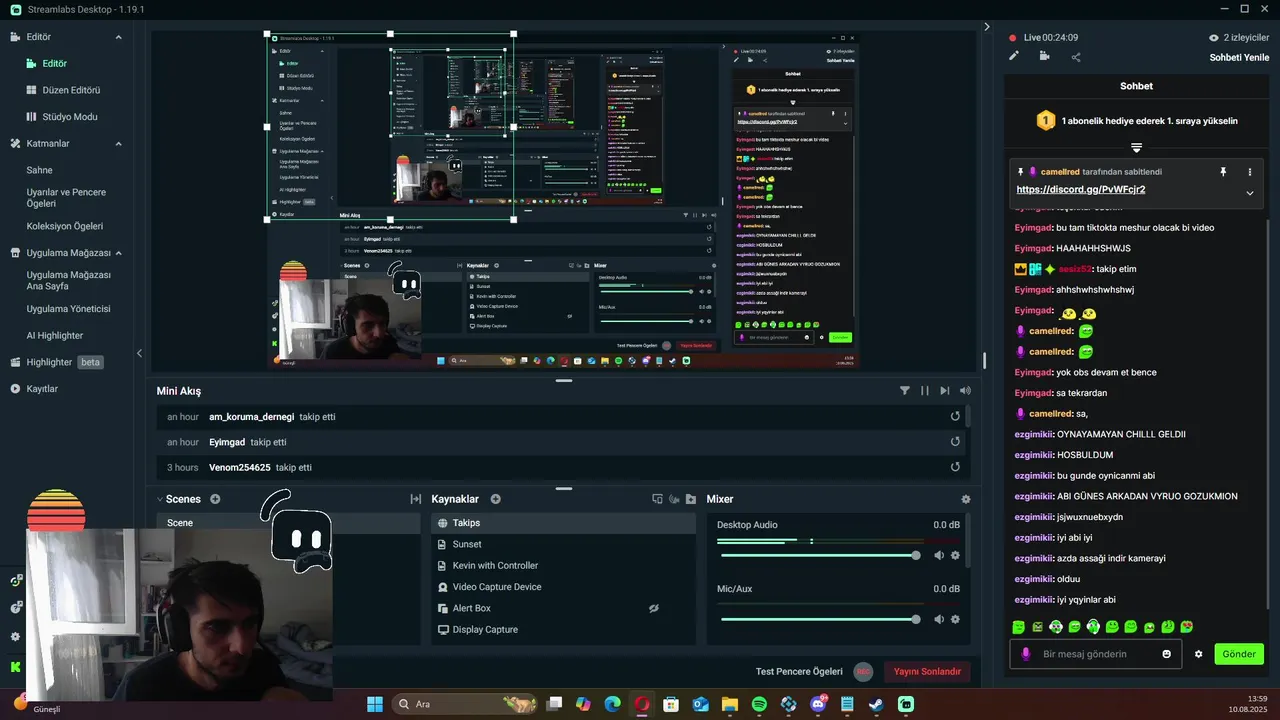Open Koleksiyon Öğeleri in sidebar
This screenshot has width=1280, height=720.
pos(65,226)
